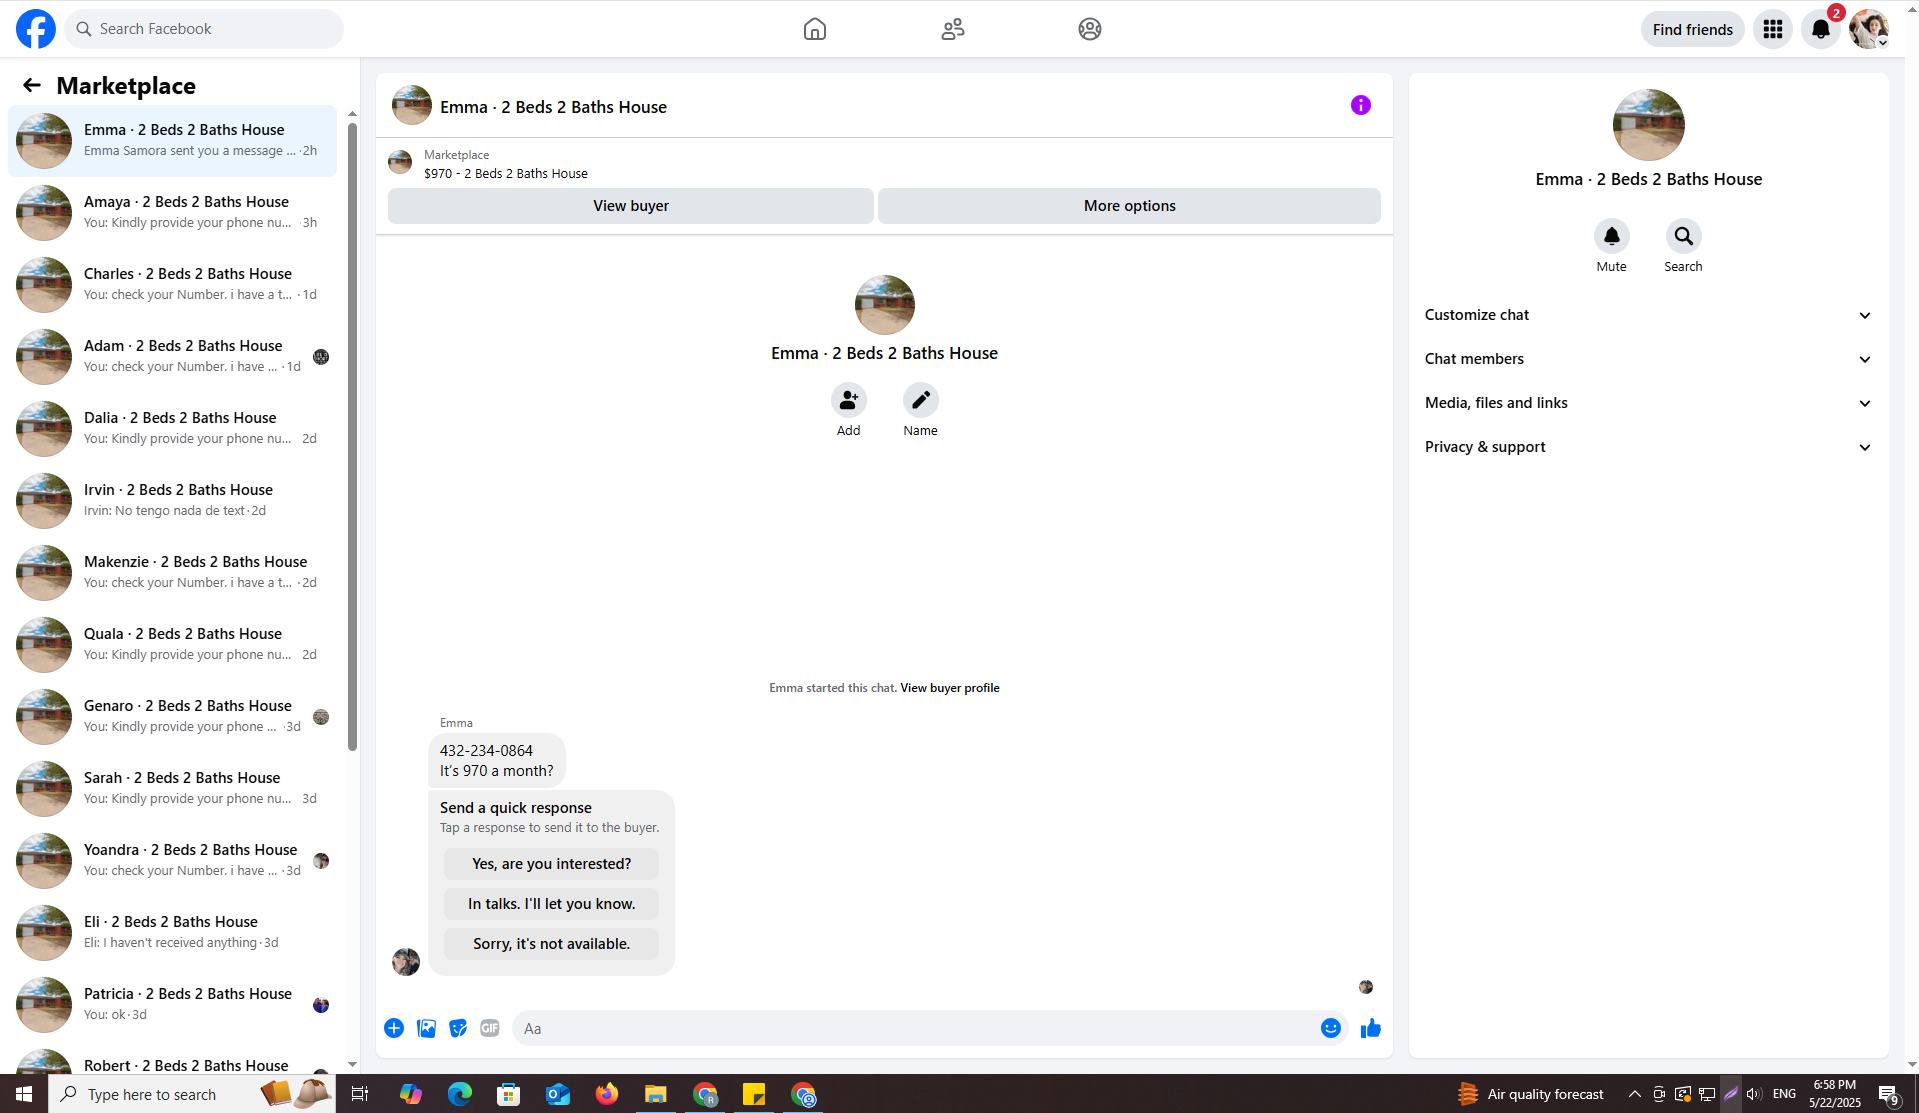Expand the Privacy & support section
The width and height of the screenshot is (1919, 1113).
click(1648, 447)
